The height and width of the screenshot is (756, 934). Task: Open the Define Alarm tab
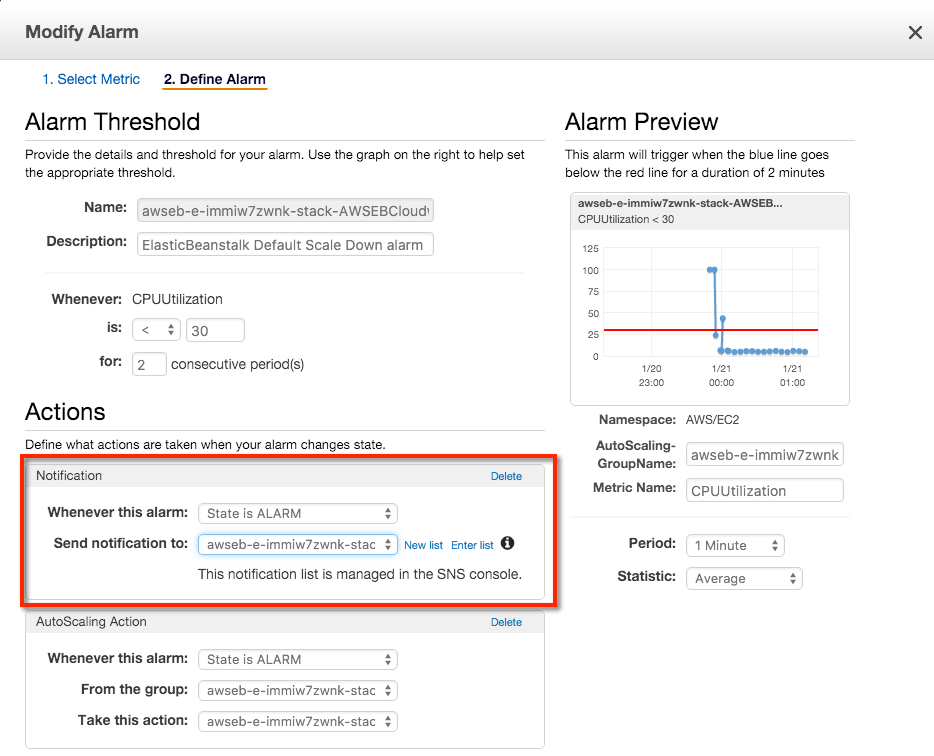214,79
